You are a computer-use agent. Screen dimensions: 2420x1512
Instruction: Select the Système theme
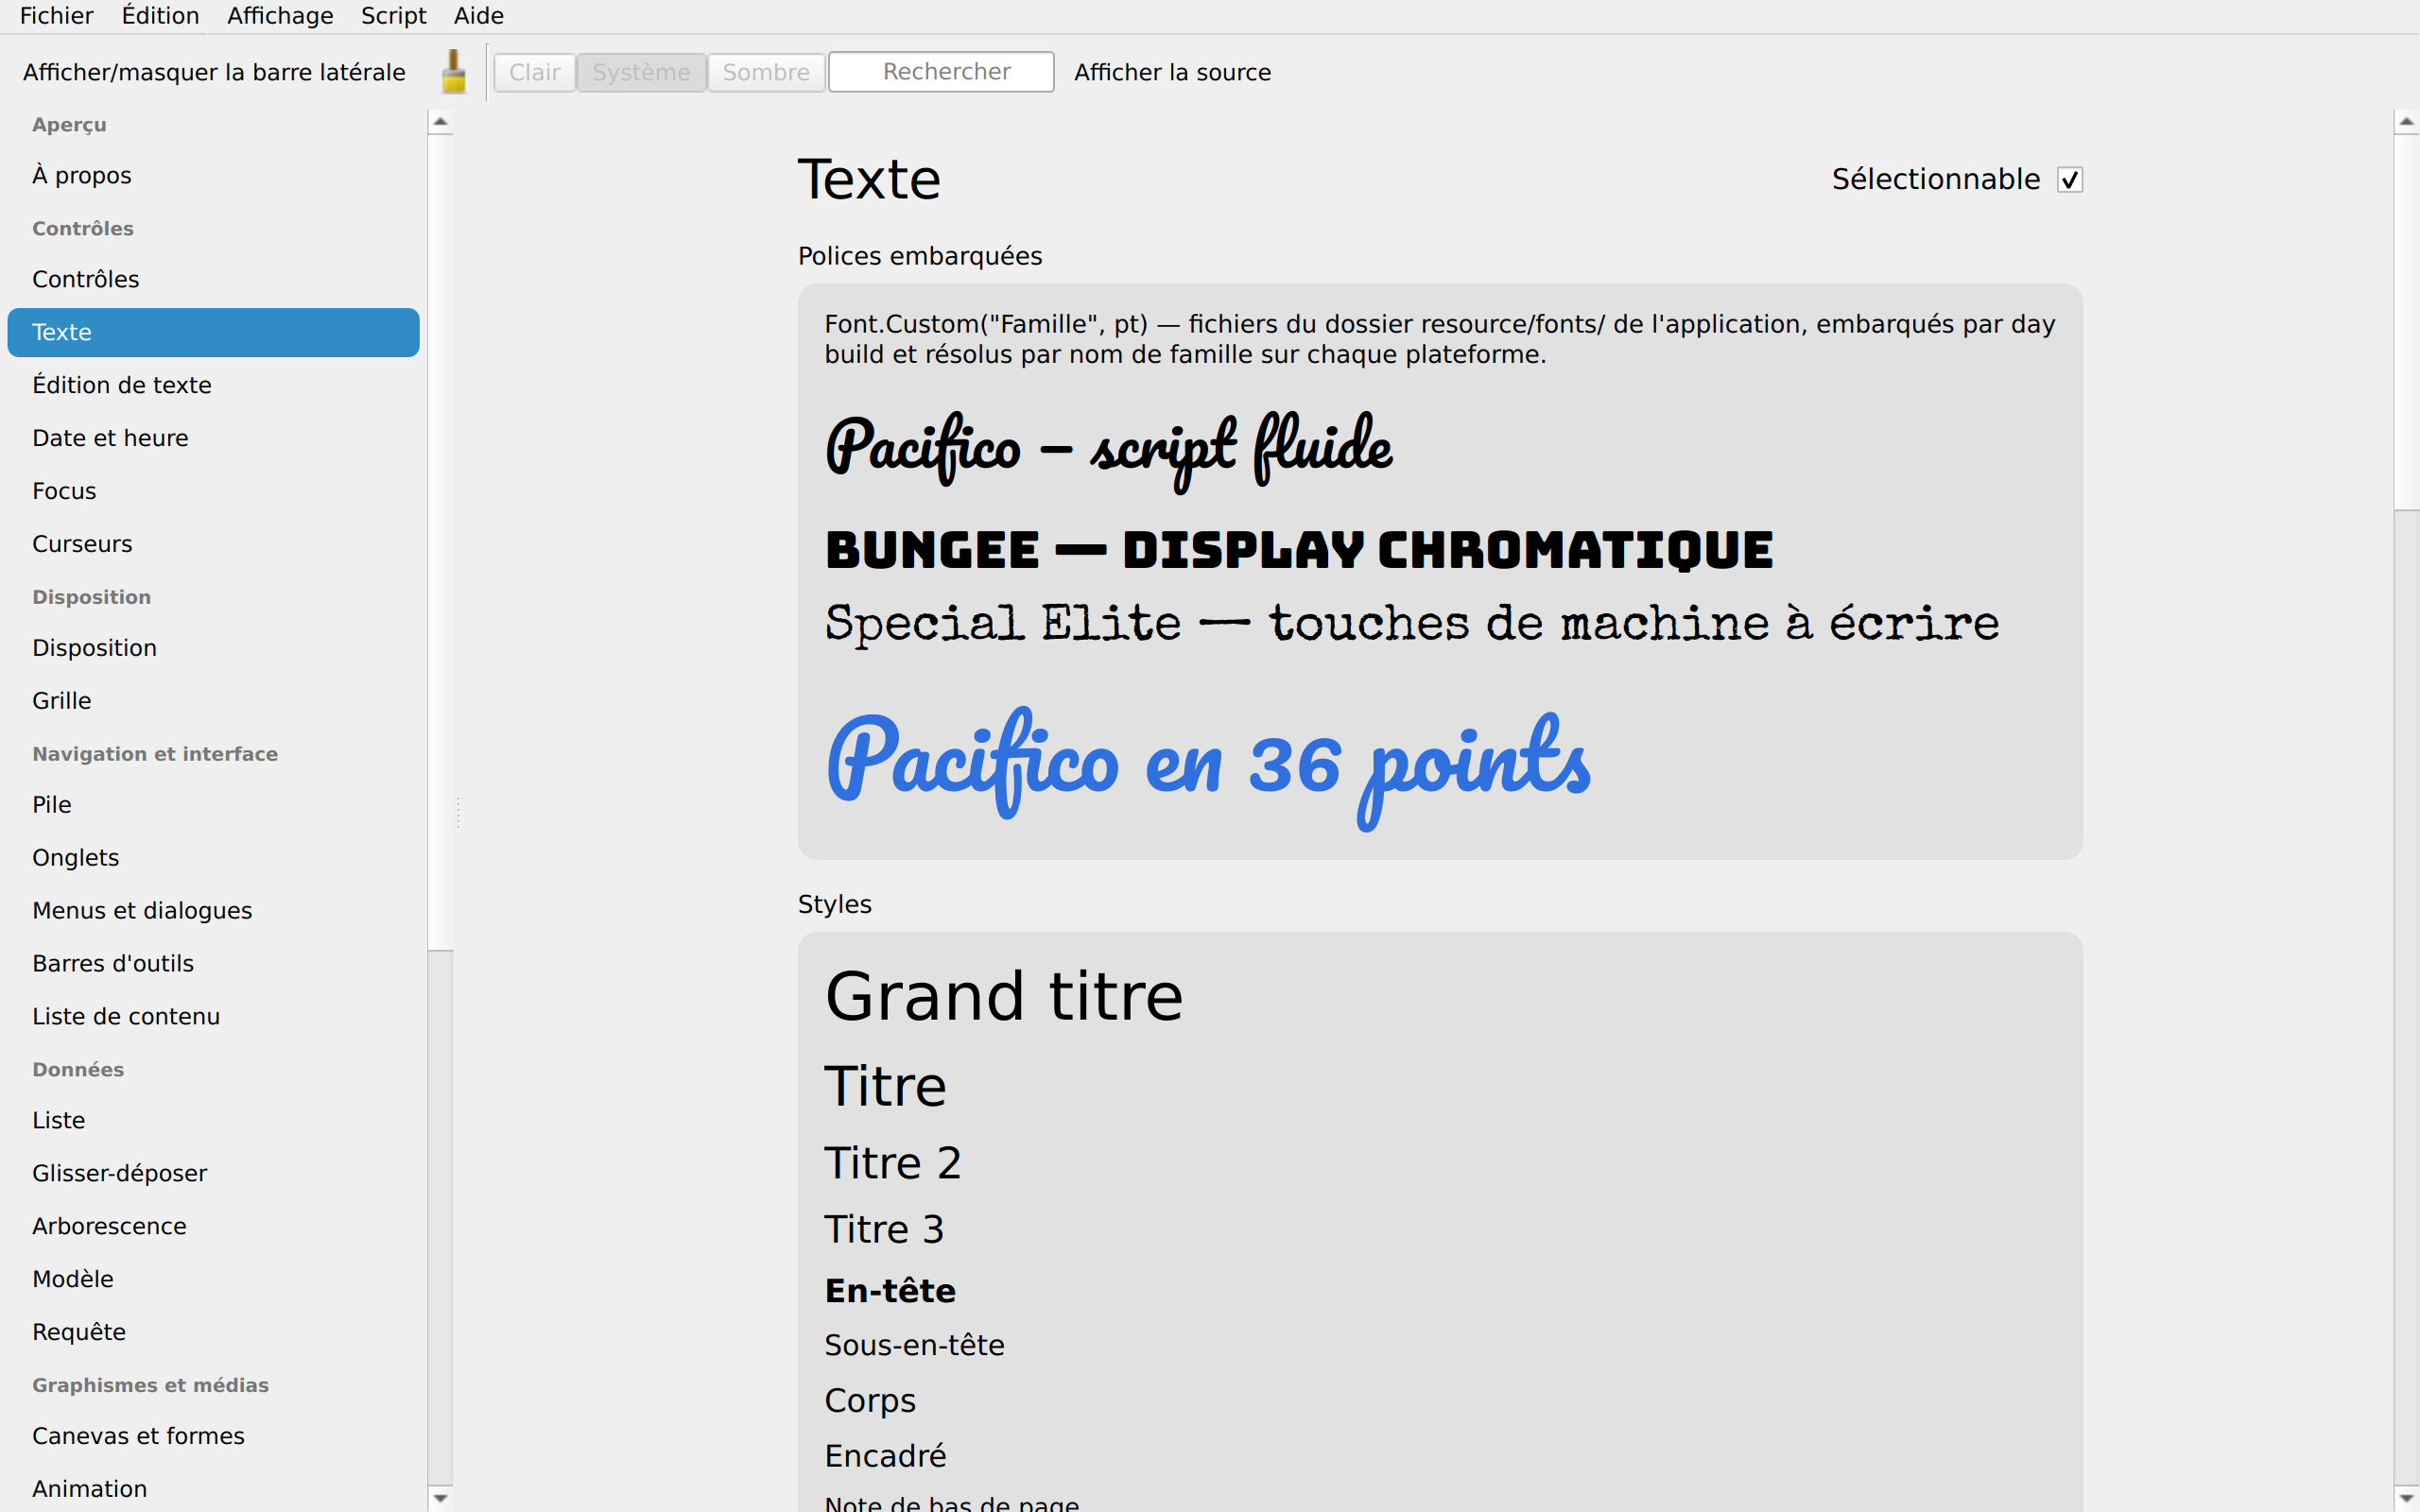(x=641, y=72)
